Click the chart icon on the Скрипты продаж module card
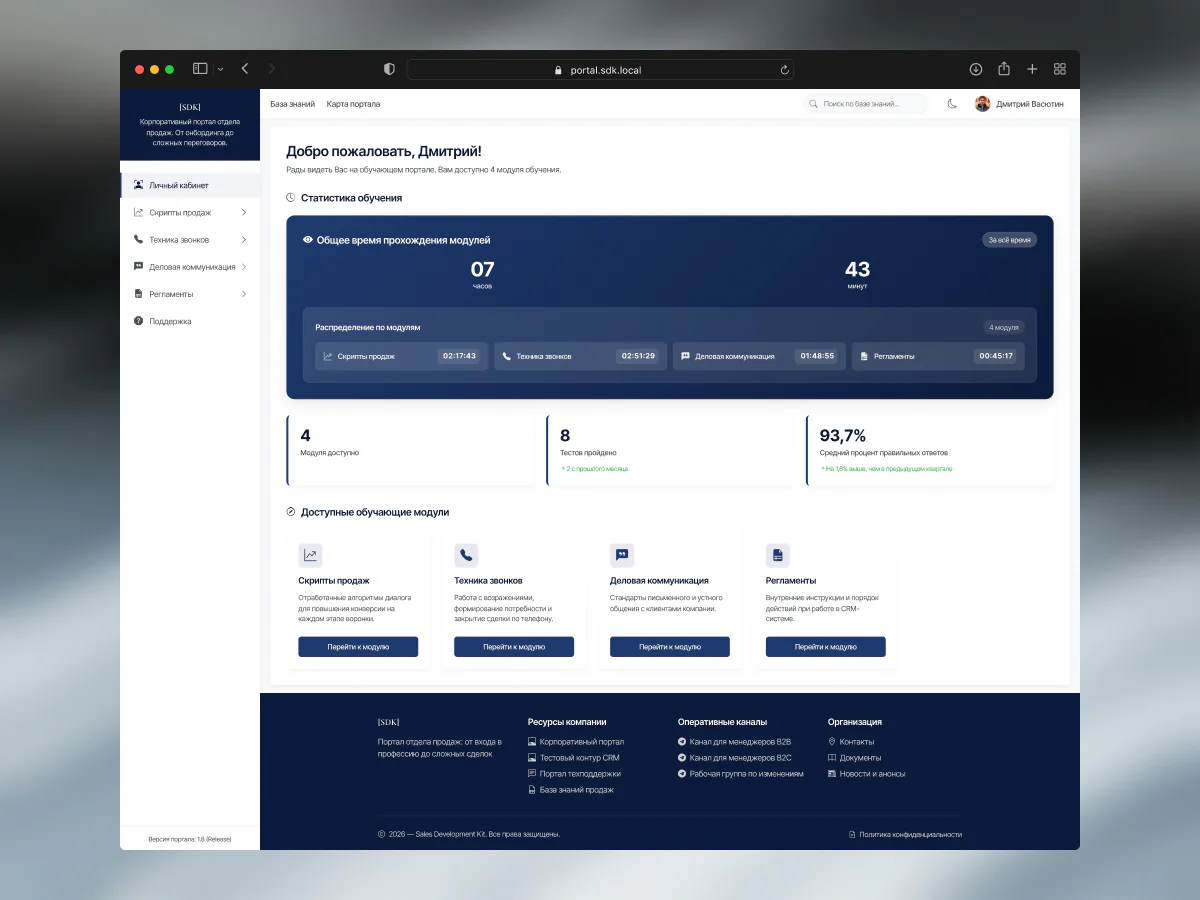 [x=310, y=555]
